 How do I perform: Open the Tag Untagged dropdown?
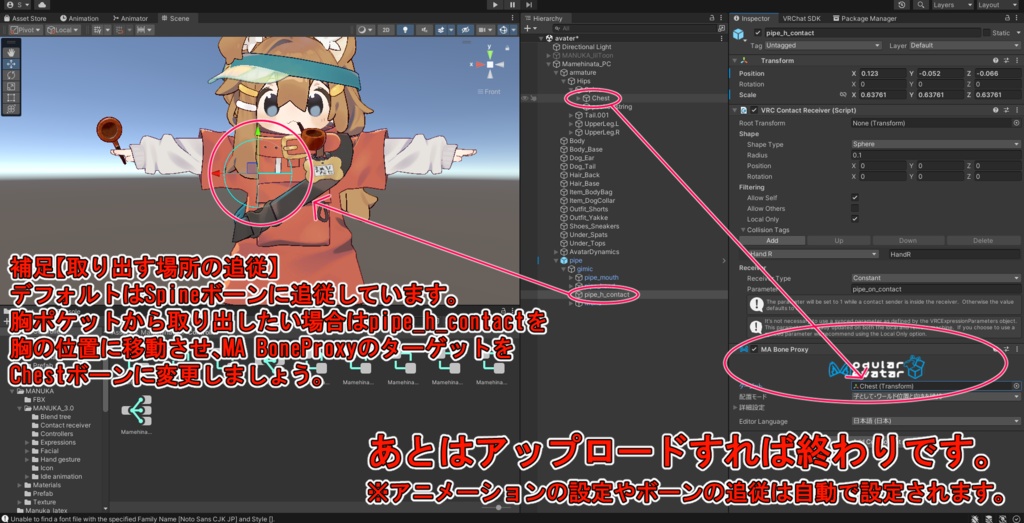coord(823,46)
